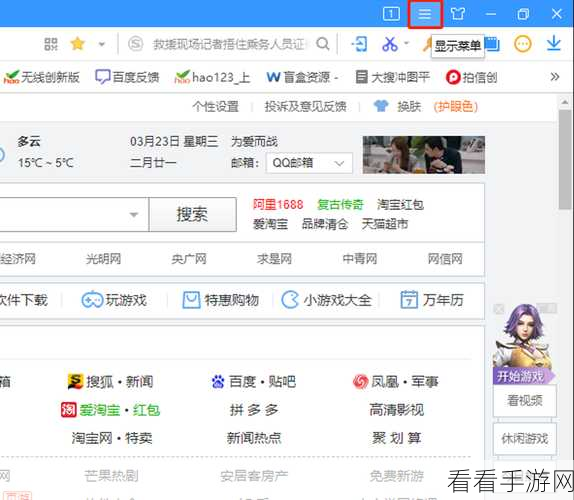Image resolution: width=574 pixels, height=500 pixels.
Task: Open 无线创新版 bookmark
Action: click(x=42, y=77)
